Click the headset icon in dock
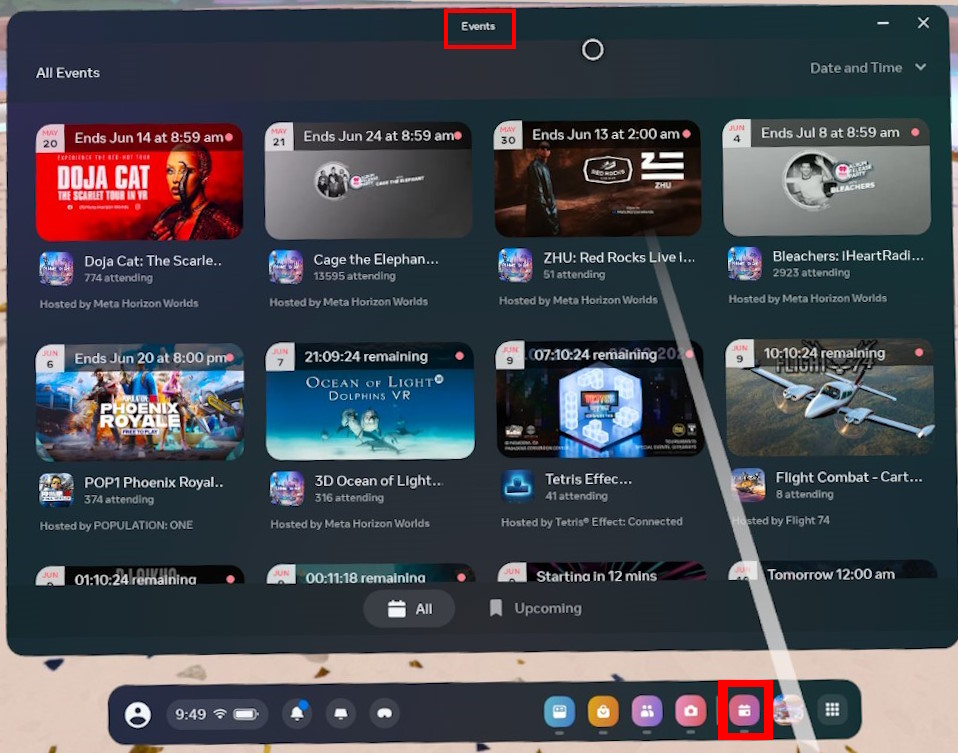Viewport: 958px width, 753px height. [x=383, y=713]
